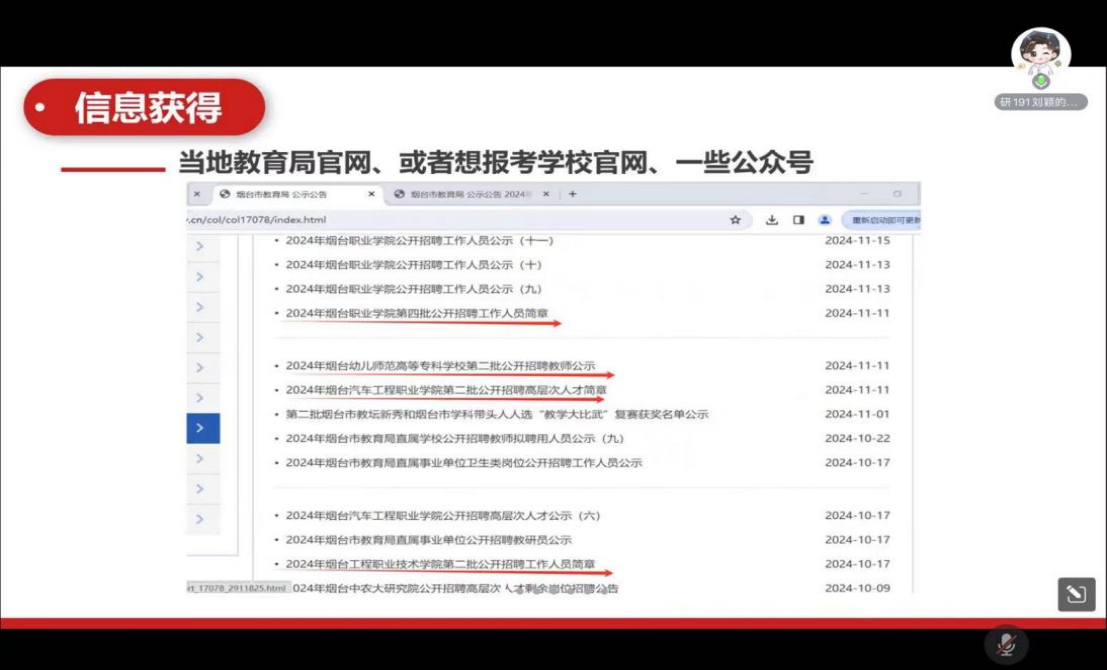Viewport: 1107px width, 670px height.
Task: Unmute the microphone at bottom right
Action: (1007, 645)
